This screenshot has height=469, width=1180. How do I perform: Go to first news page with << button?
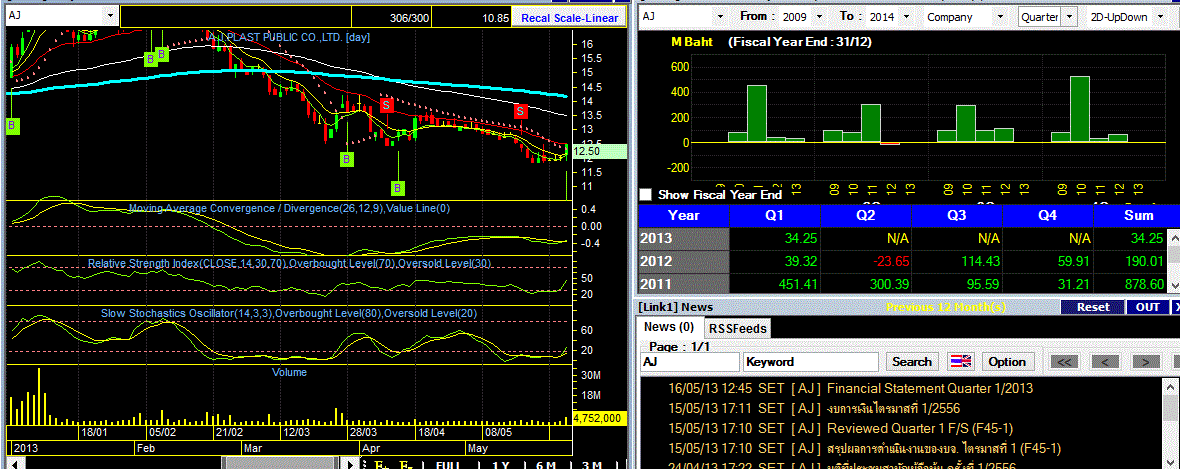[x=1064, y=361]
